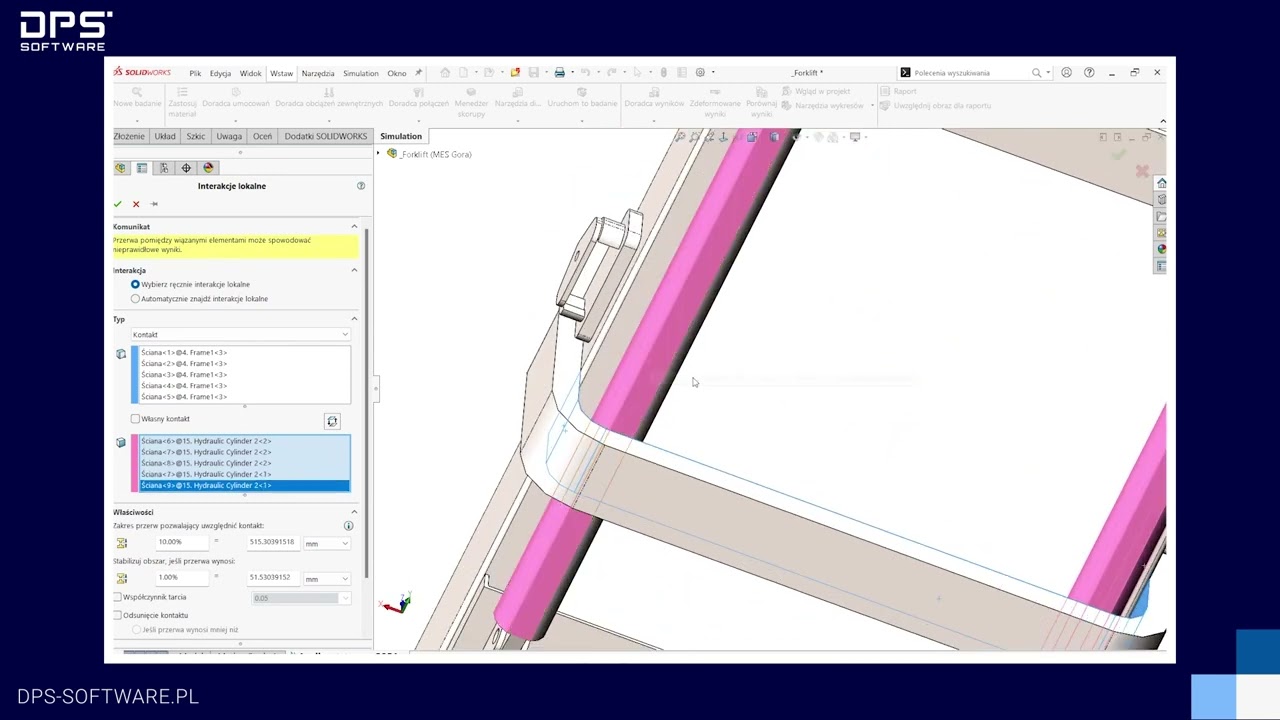The width and height of the screenshot is (1280, 720).
Task: Open Narzędzia menu
Action: (318, 73)
